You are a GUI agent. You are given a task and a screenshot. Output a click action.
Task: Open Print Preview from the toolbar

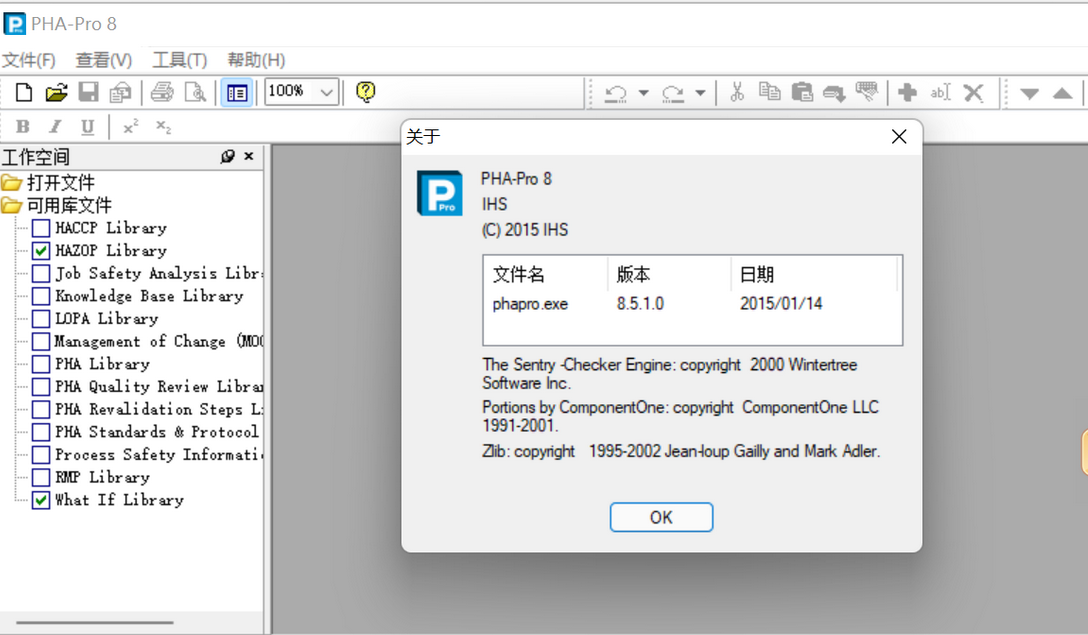pos(195,92)
